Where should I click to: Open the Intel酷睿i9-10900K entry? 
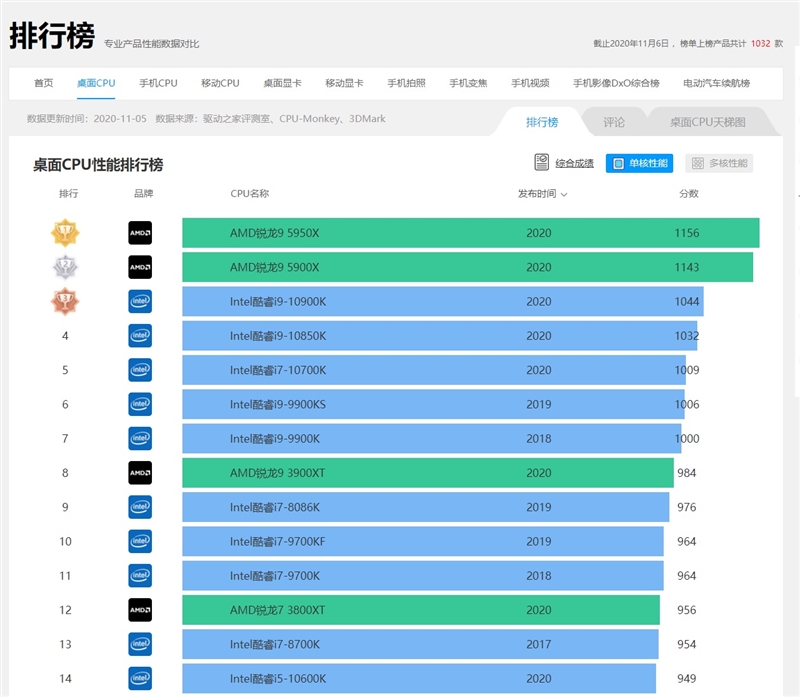[x=443, y=302]
